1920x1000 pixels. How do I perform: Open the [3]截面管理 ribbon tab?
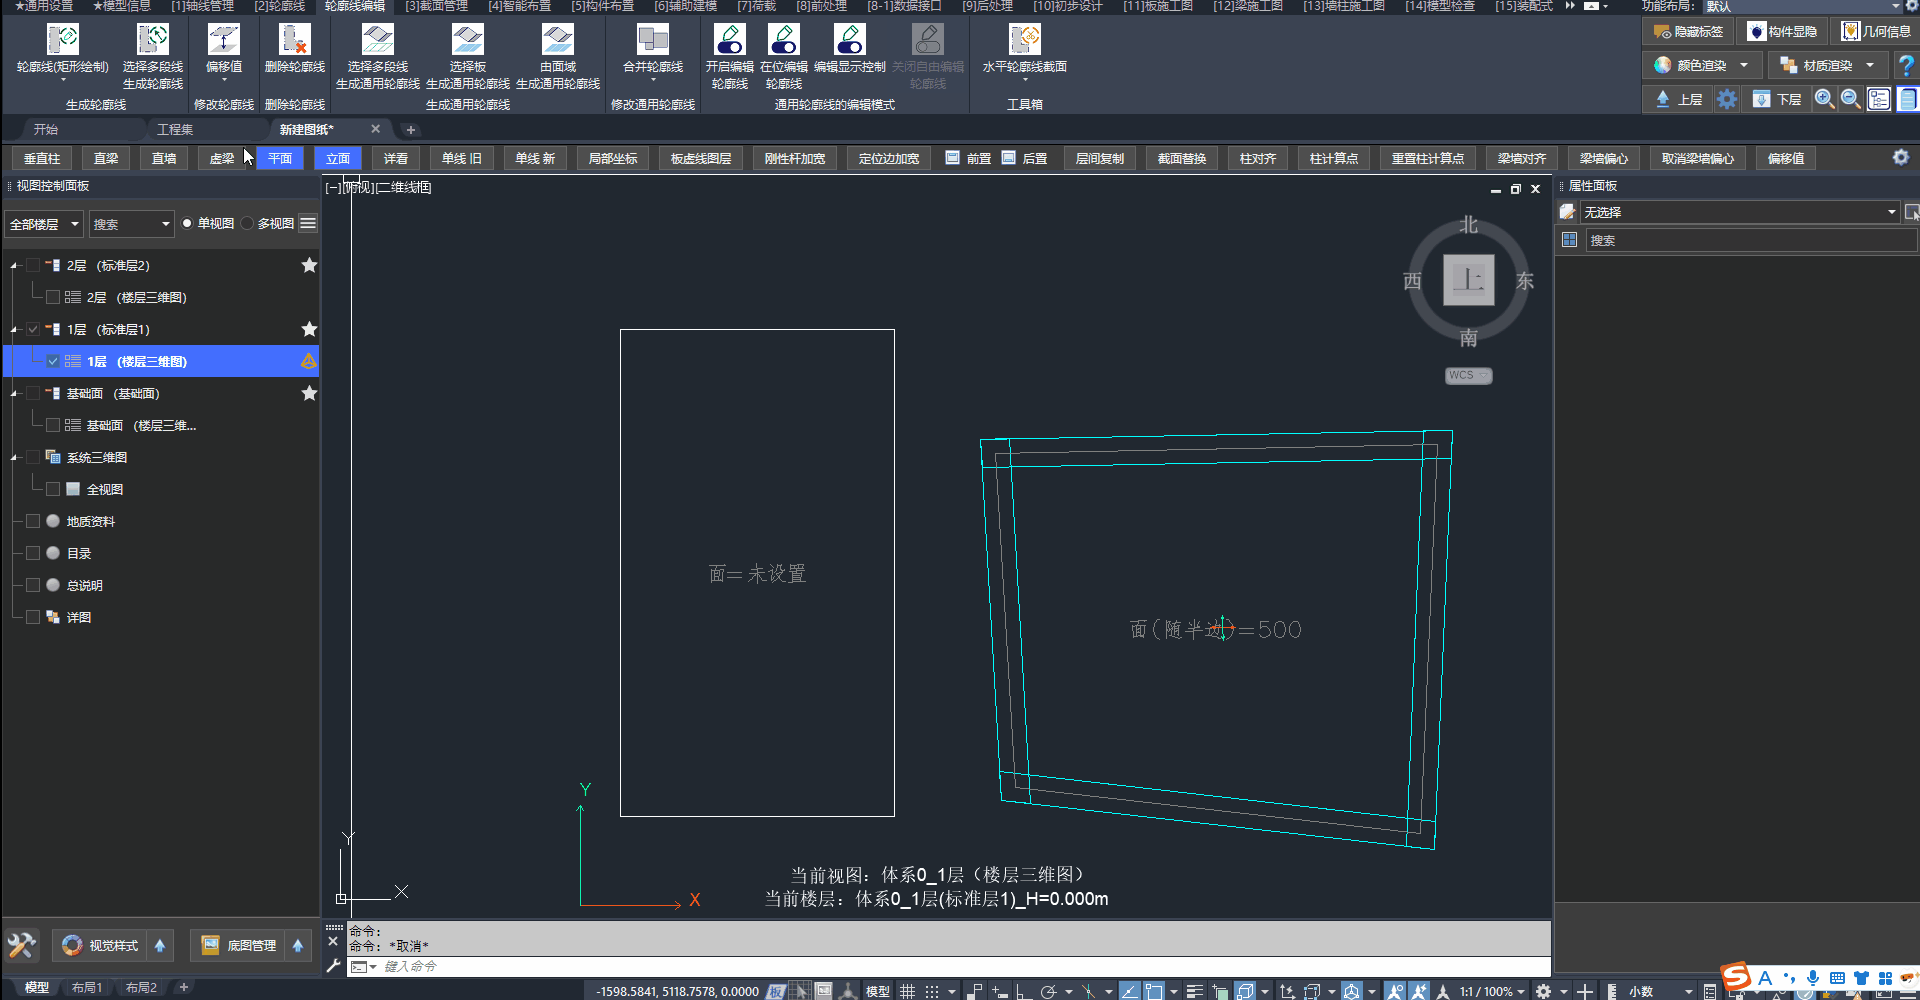coord(436,6)
